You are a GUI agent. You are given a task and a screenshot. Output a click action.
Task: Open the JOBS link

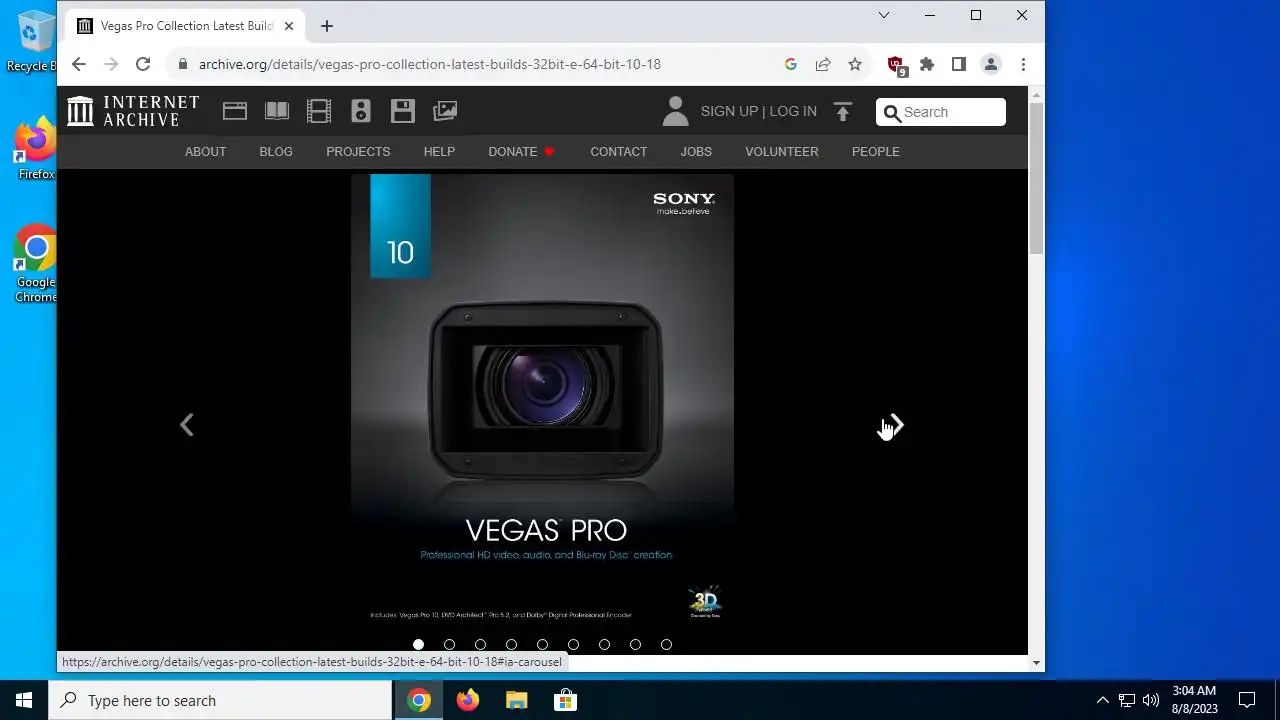click(x=696, y=152)
